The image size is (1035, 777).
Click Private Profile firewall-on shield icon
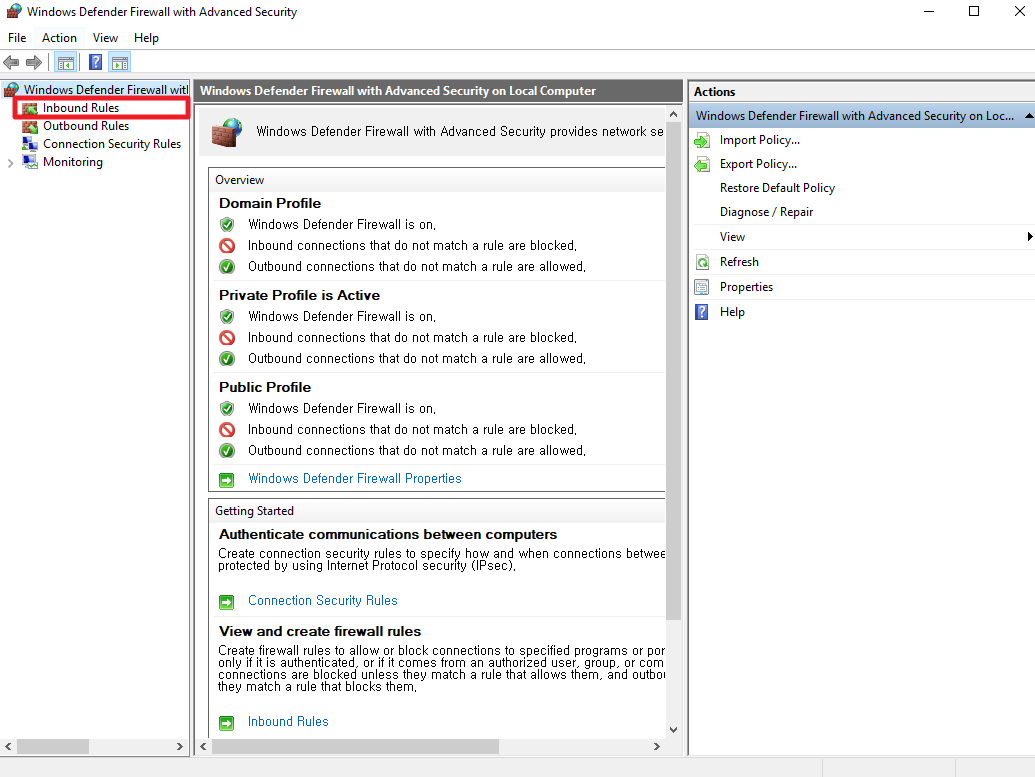[227, 316]
